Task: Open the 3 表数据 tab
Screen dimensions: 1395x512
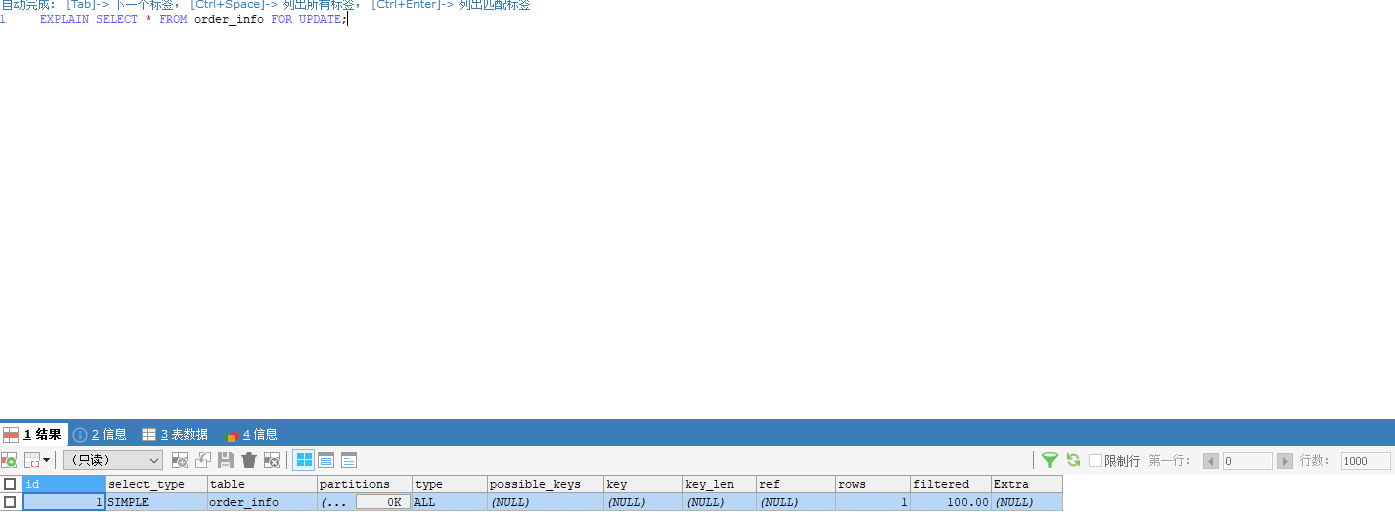Action: tap(175, 434)
